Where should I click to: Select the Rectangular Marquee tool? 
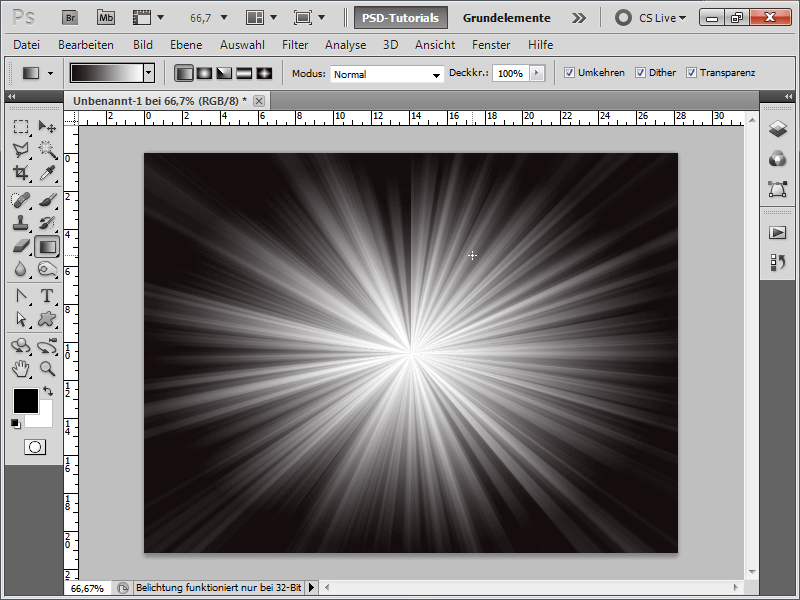coord(21,126)
